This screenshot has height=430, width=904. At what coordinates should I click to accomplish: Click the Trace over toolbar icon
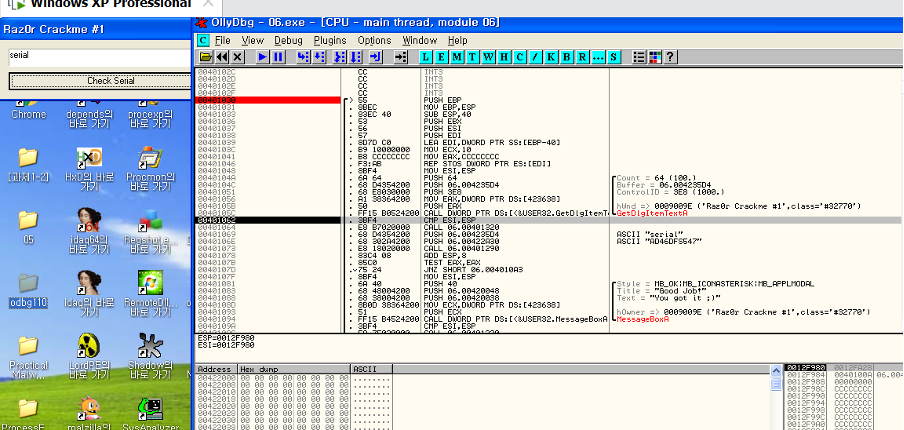[356, 57]
